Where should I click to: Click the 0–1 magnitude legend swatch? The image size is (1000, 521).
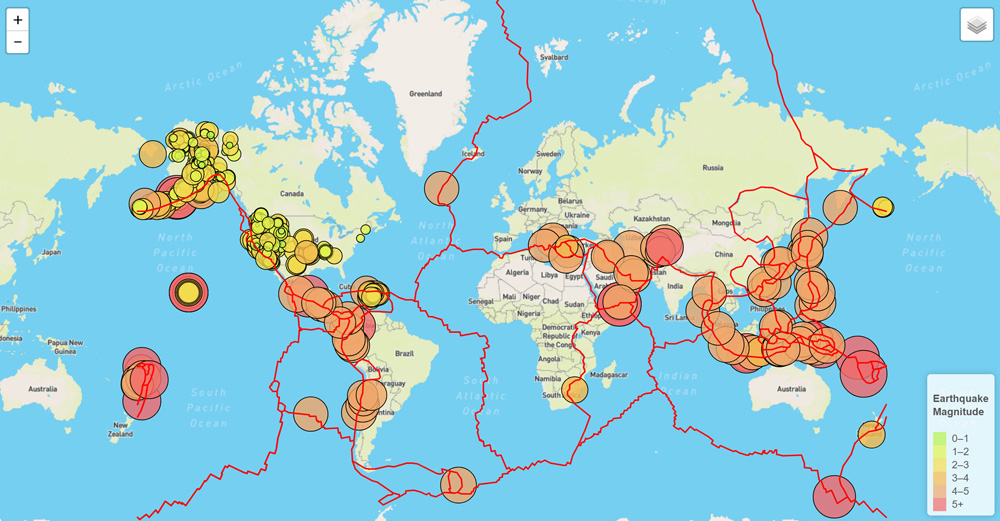tap(940, 438)
